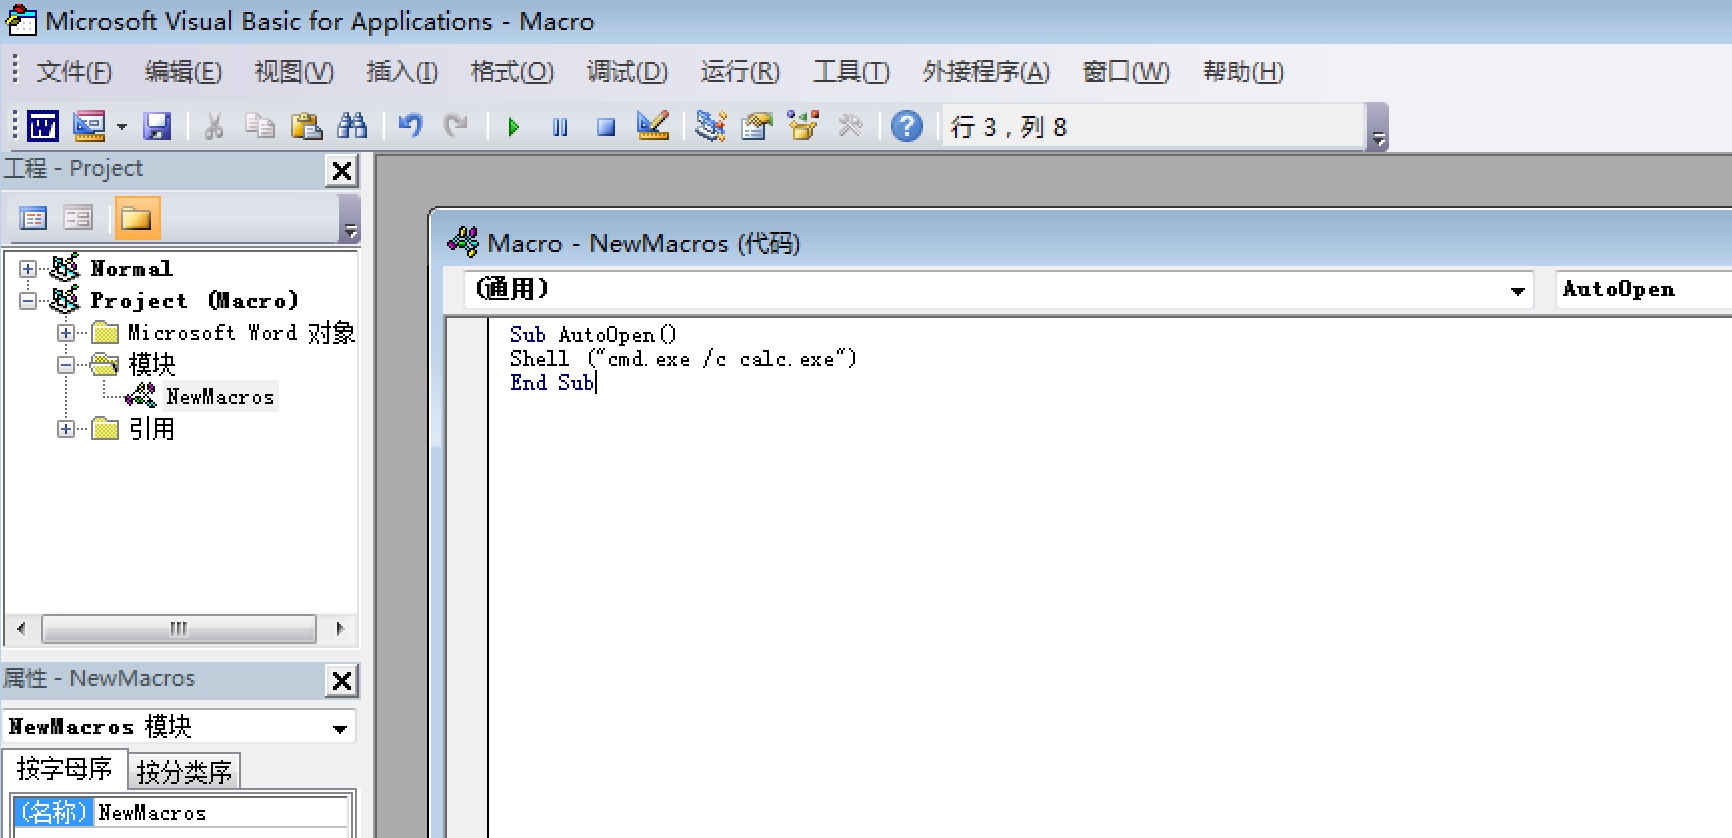
Task: Collapse the 模块 modules folder
Action: pos(66,365)
